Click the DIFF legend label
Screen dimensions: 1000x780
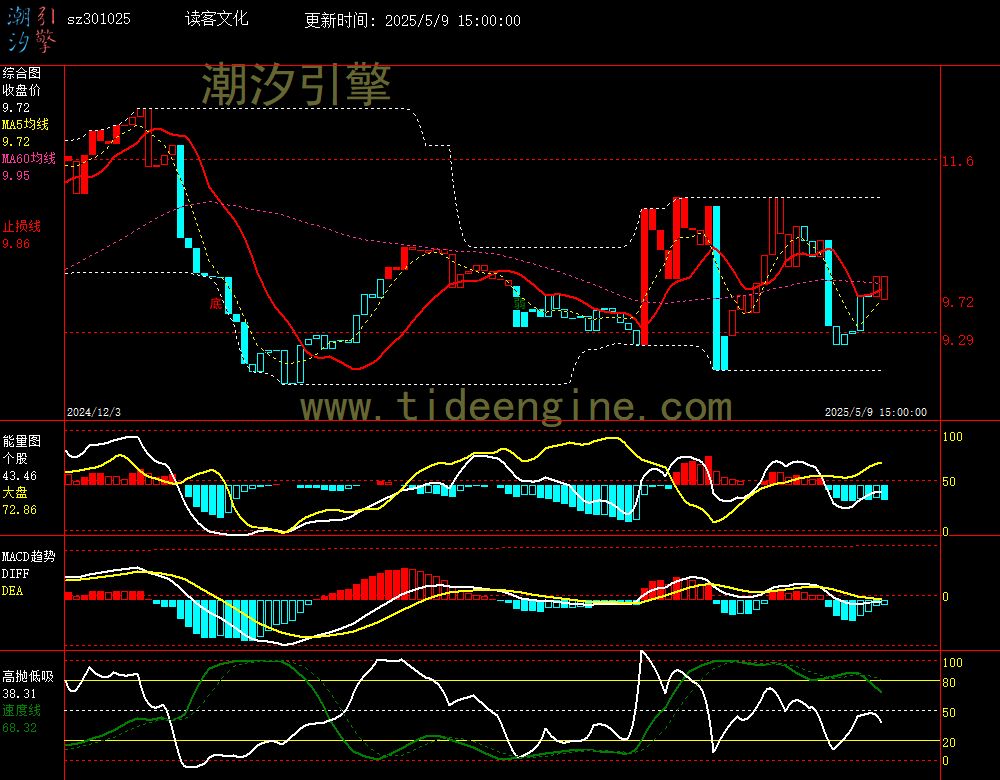point(15,573)
